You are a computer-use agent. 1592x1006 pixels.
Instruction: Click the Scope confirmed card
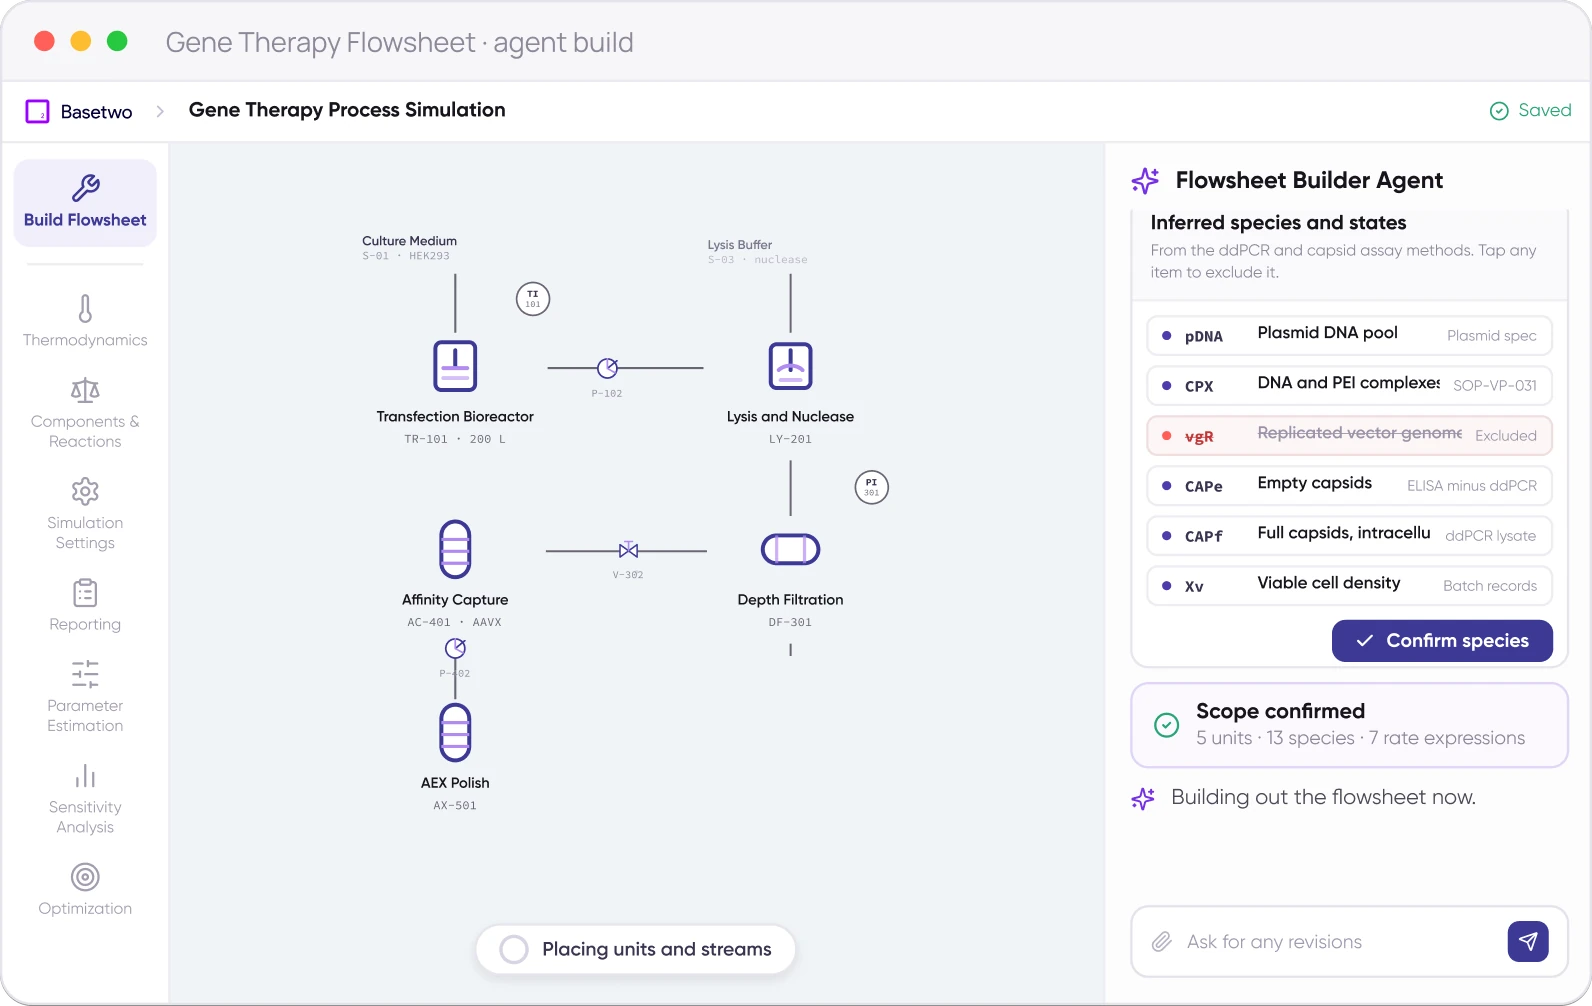(x=1349, y=725)
